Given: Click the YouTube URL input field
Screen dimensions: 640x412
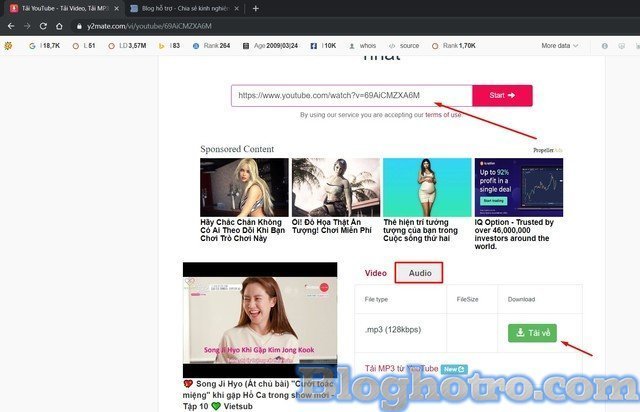Looking at the screenshot, I should pyautogui.click(x=350, y=96).
